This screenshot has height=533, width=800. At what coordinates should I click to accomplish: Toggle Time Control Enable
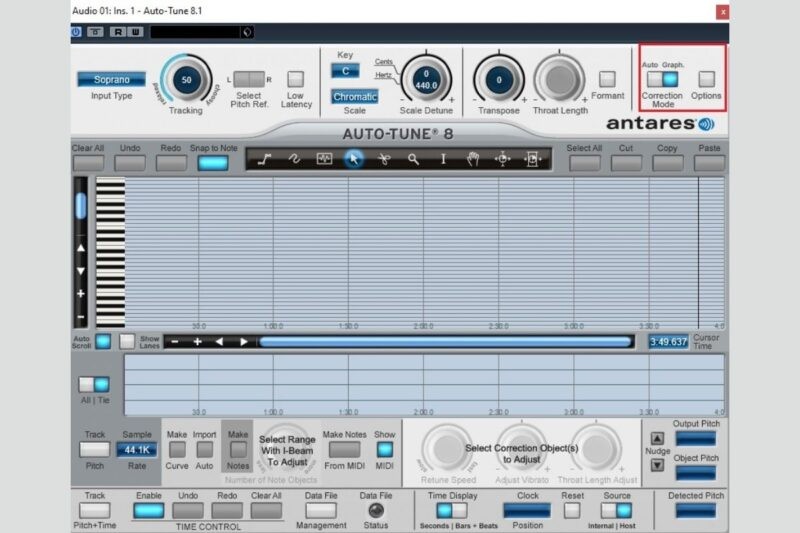pos(148,511)
